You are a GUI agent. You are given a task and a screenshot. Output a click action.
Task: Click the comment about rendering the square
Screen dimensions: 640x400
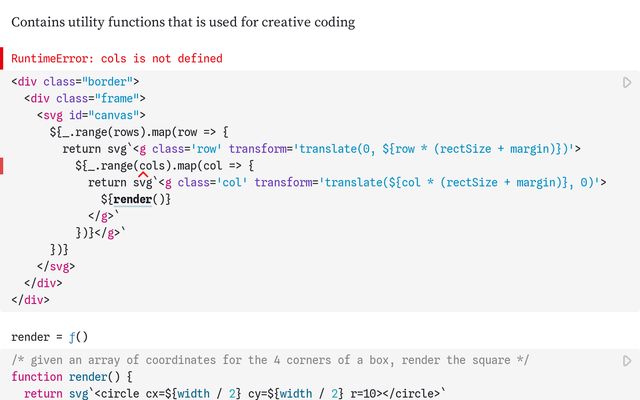270,360
